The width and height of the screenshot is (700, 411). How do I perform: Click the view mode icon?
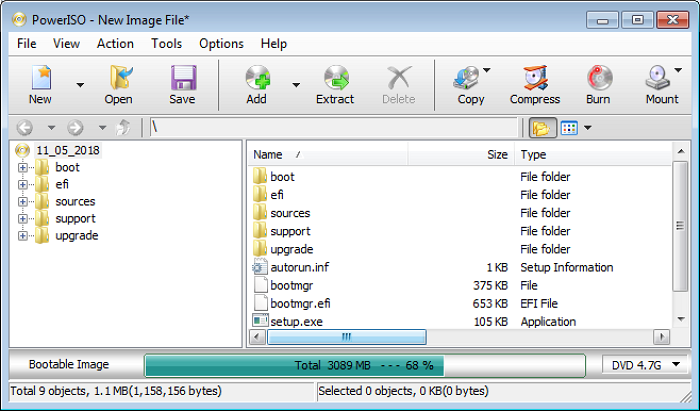pos(569,128)
